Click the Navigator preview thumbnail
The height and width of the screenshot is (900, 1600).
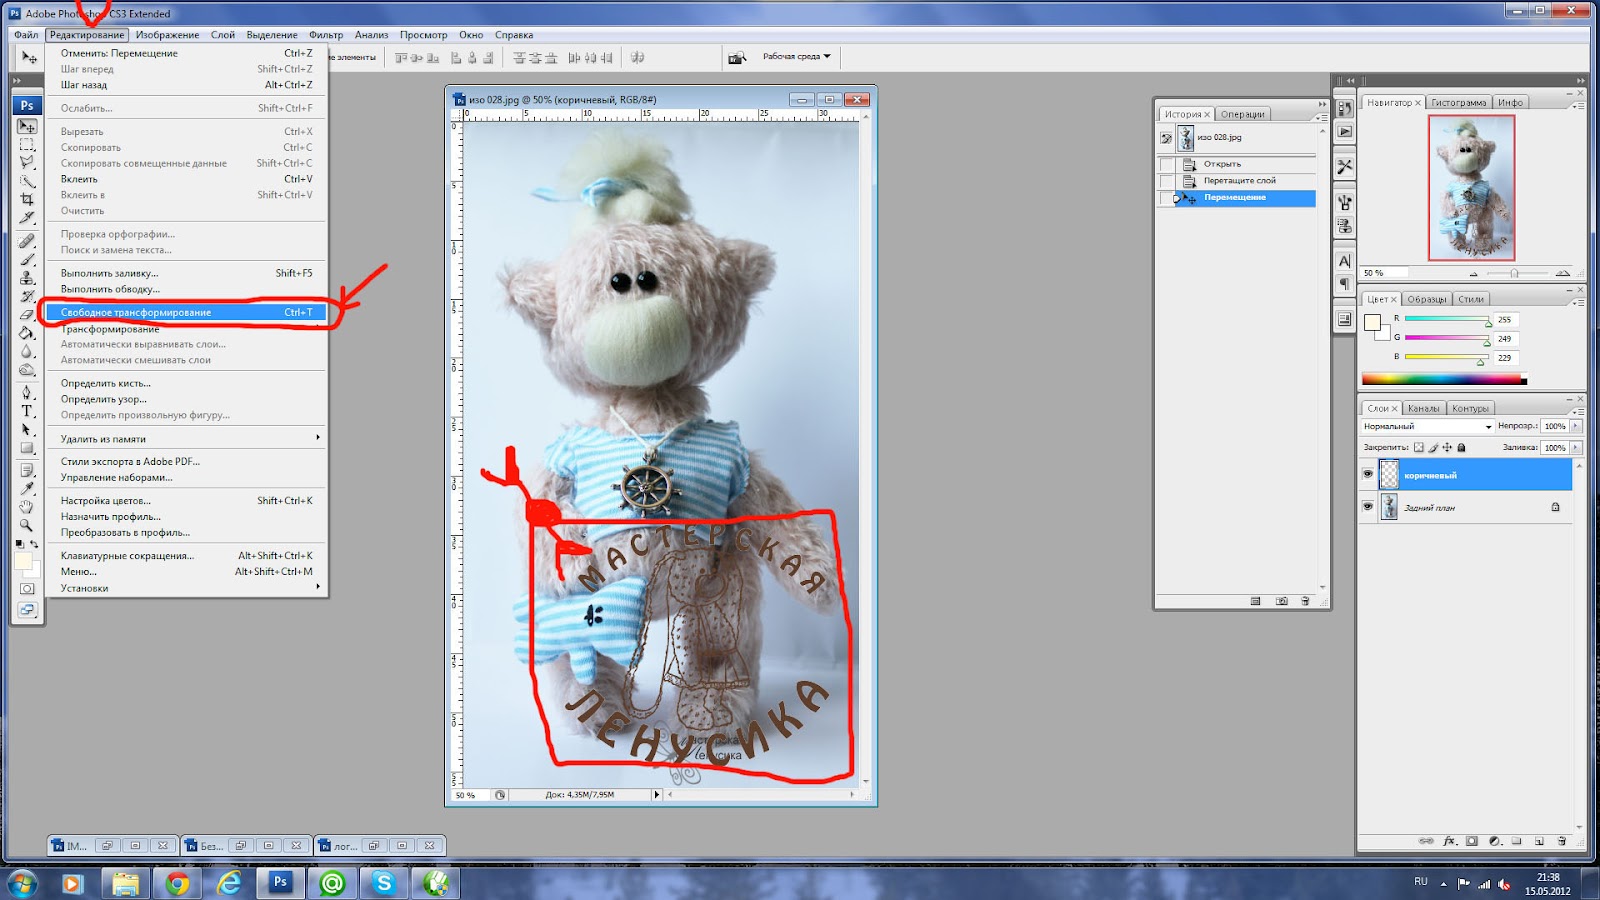pyautogui.click(x=1471, y=188)
